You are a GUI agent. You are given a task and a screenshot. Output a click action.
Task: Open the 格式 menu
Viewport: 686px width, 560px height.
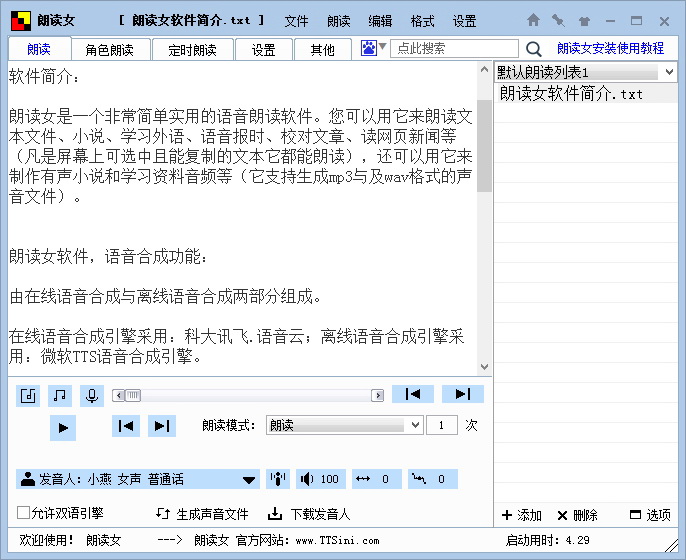click(x=422, y=21)
